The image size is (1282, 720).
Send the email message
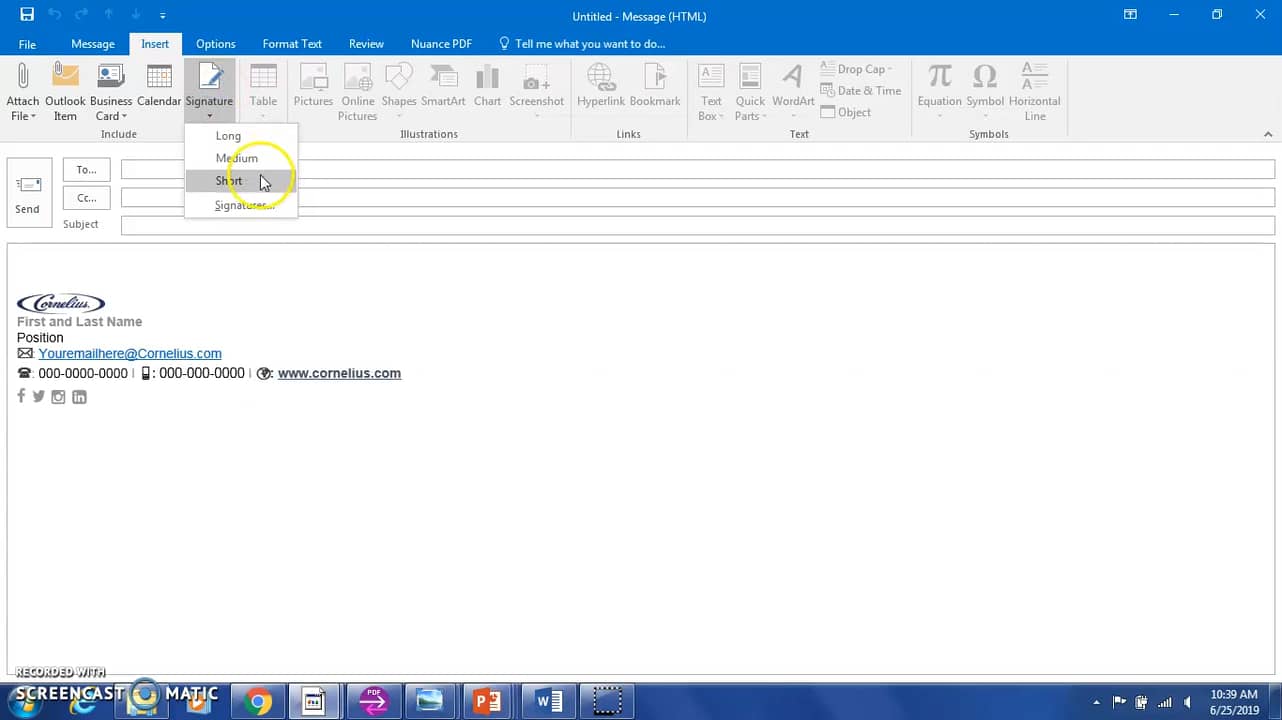click(28, 193)
